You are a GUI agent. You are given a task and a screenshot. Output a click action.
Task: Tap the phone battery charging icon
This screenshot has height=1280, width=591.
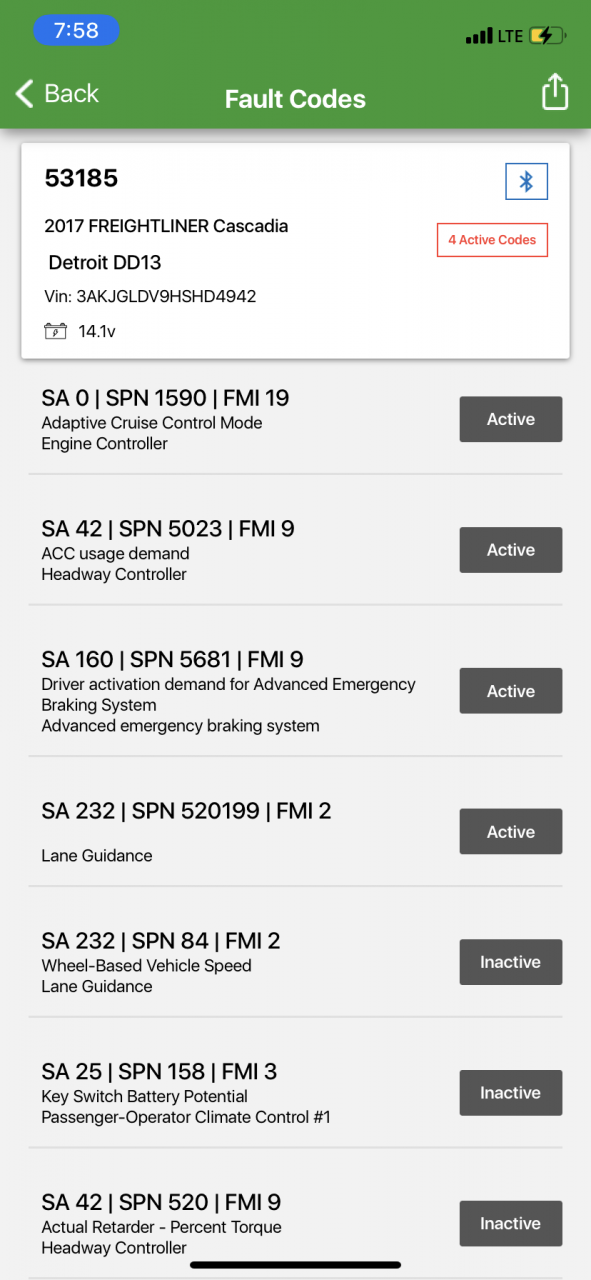(549, 36)
